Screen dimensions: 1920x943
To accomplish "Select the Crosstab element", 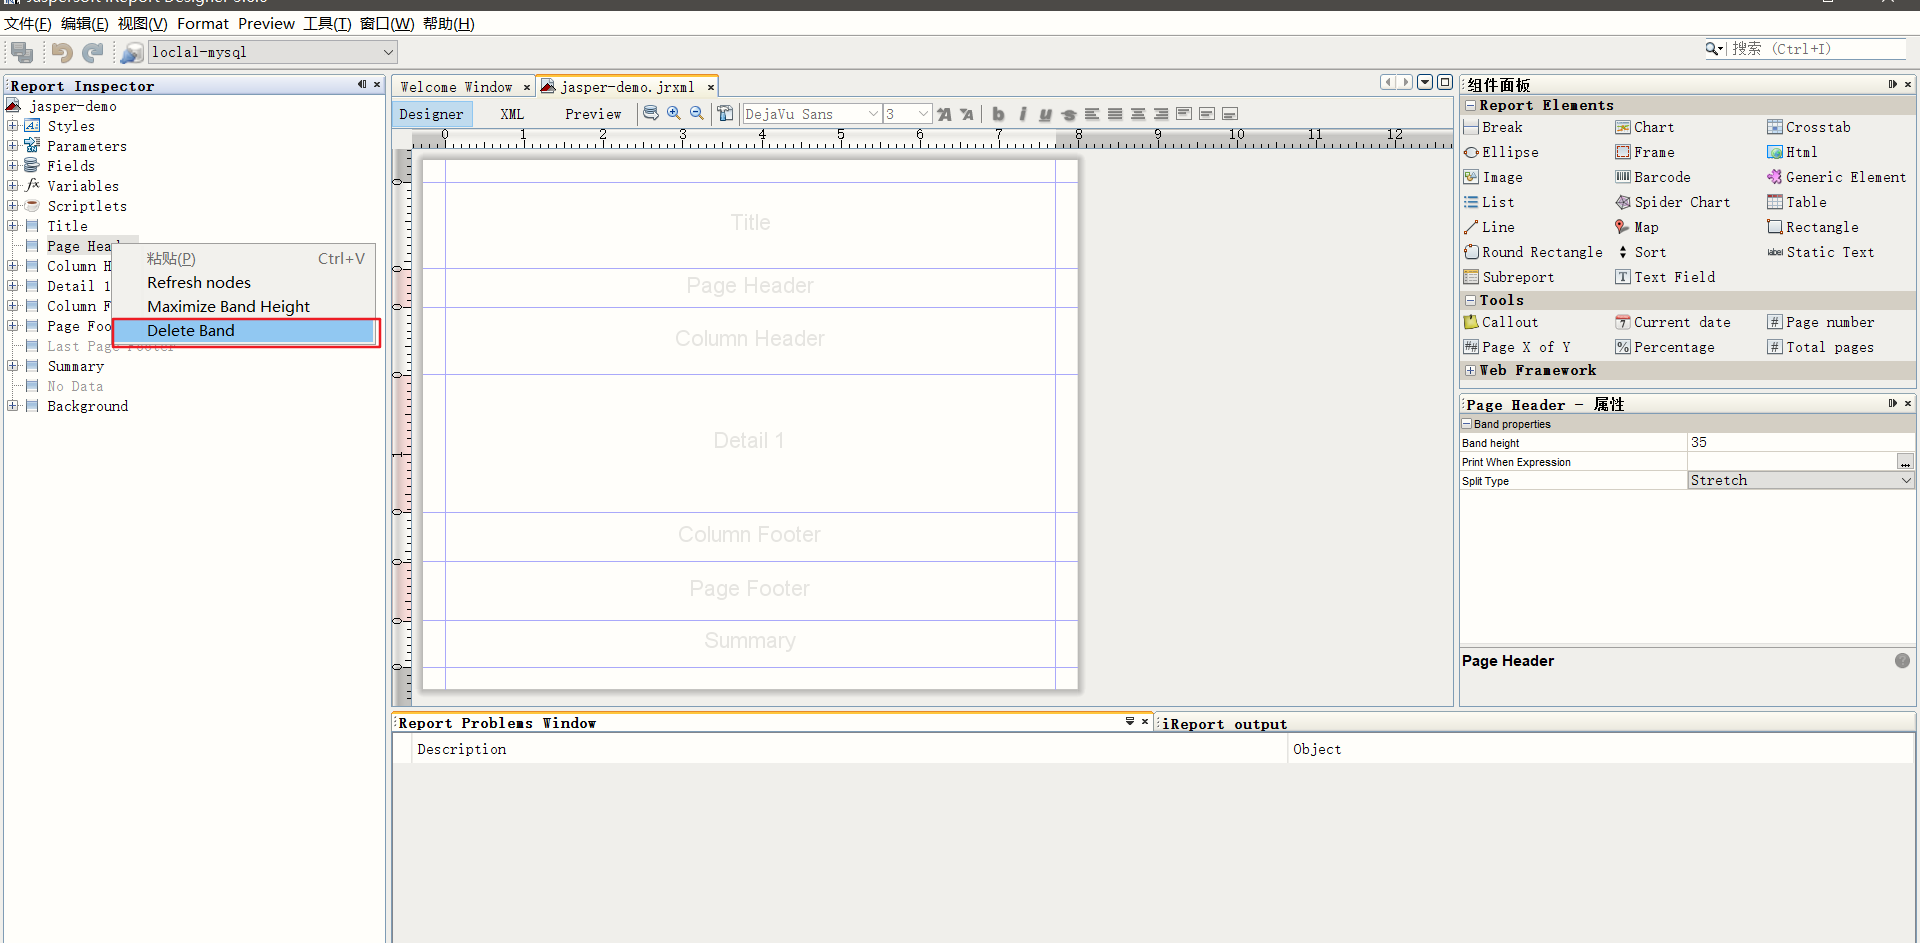I will 1817,127.
